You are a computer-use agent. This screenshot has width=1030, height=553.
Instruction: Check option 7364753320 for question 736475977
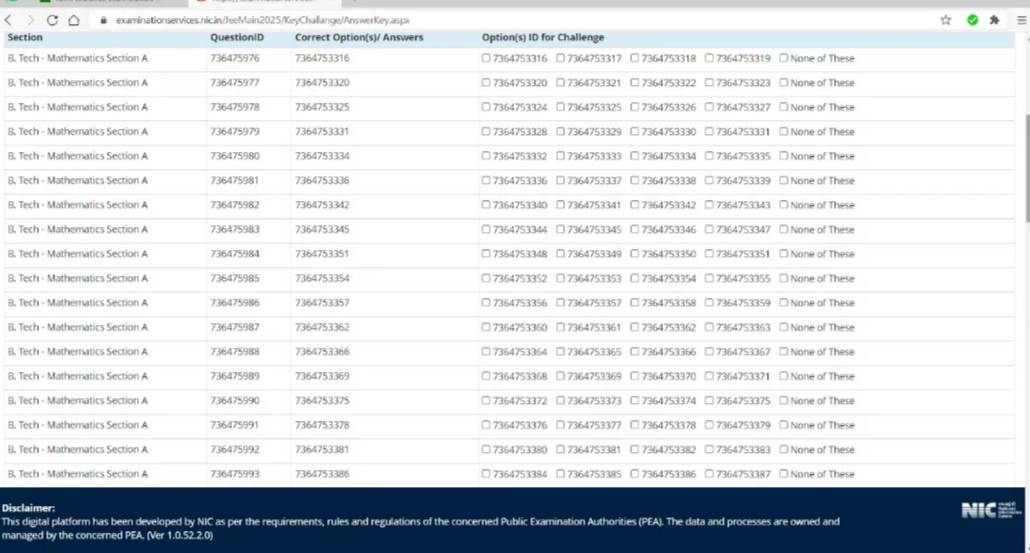tap(487, 83)
